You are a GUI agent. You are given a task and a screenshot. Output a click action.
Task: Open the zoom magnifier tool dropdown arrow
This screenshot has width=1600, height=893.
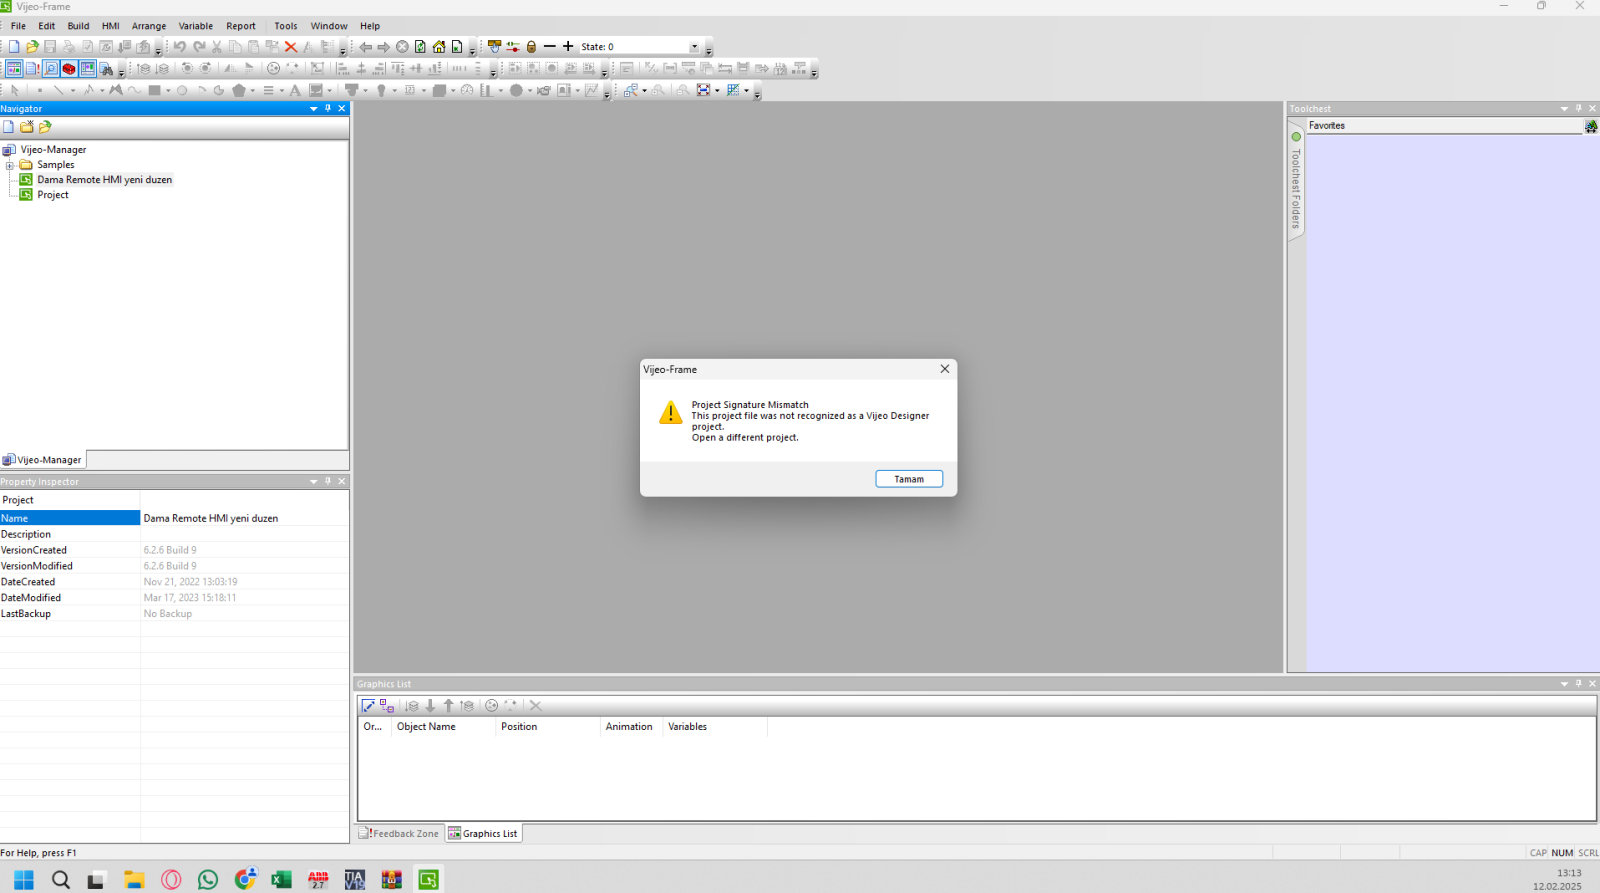pyautogui.click(x=644, y=91)
